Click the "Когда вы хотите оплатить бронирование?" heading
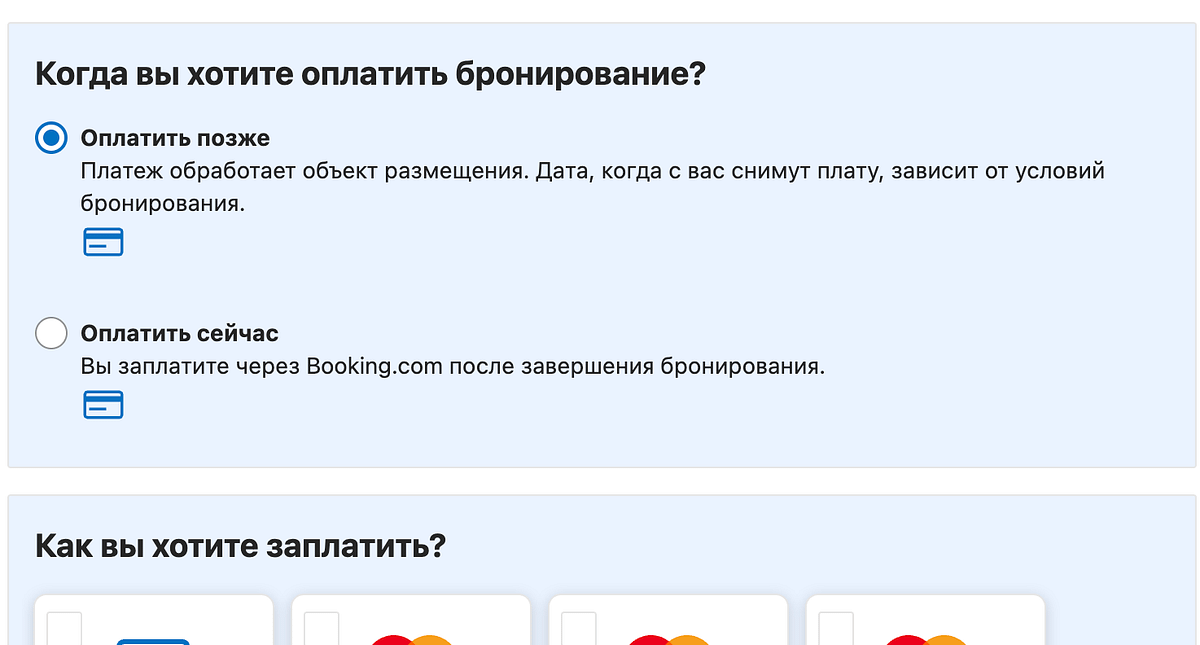 (x=371, y=75)
